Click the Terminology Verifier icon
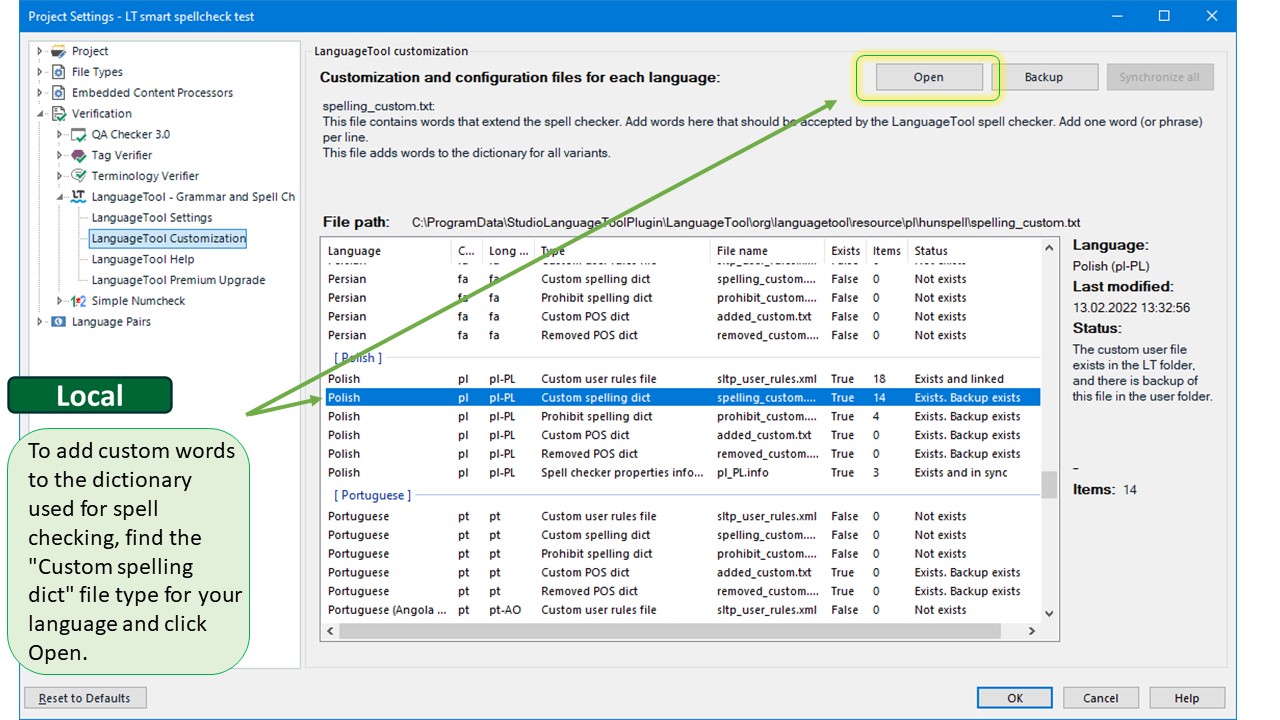The width and height of the screenshot is (1280, 720). 79,176
